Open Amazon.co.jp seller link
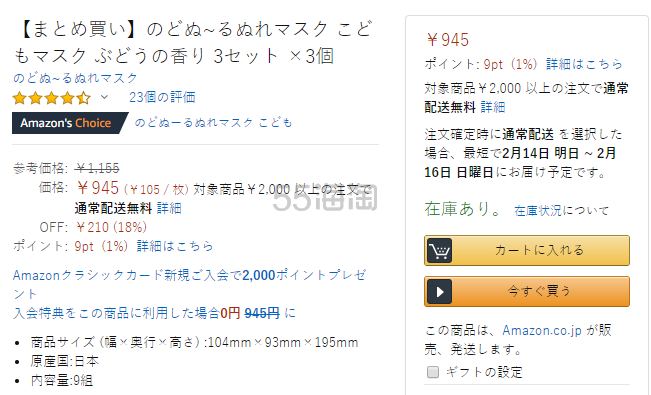Viewport: 651px width, 395px height. (x=542, y=331)
